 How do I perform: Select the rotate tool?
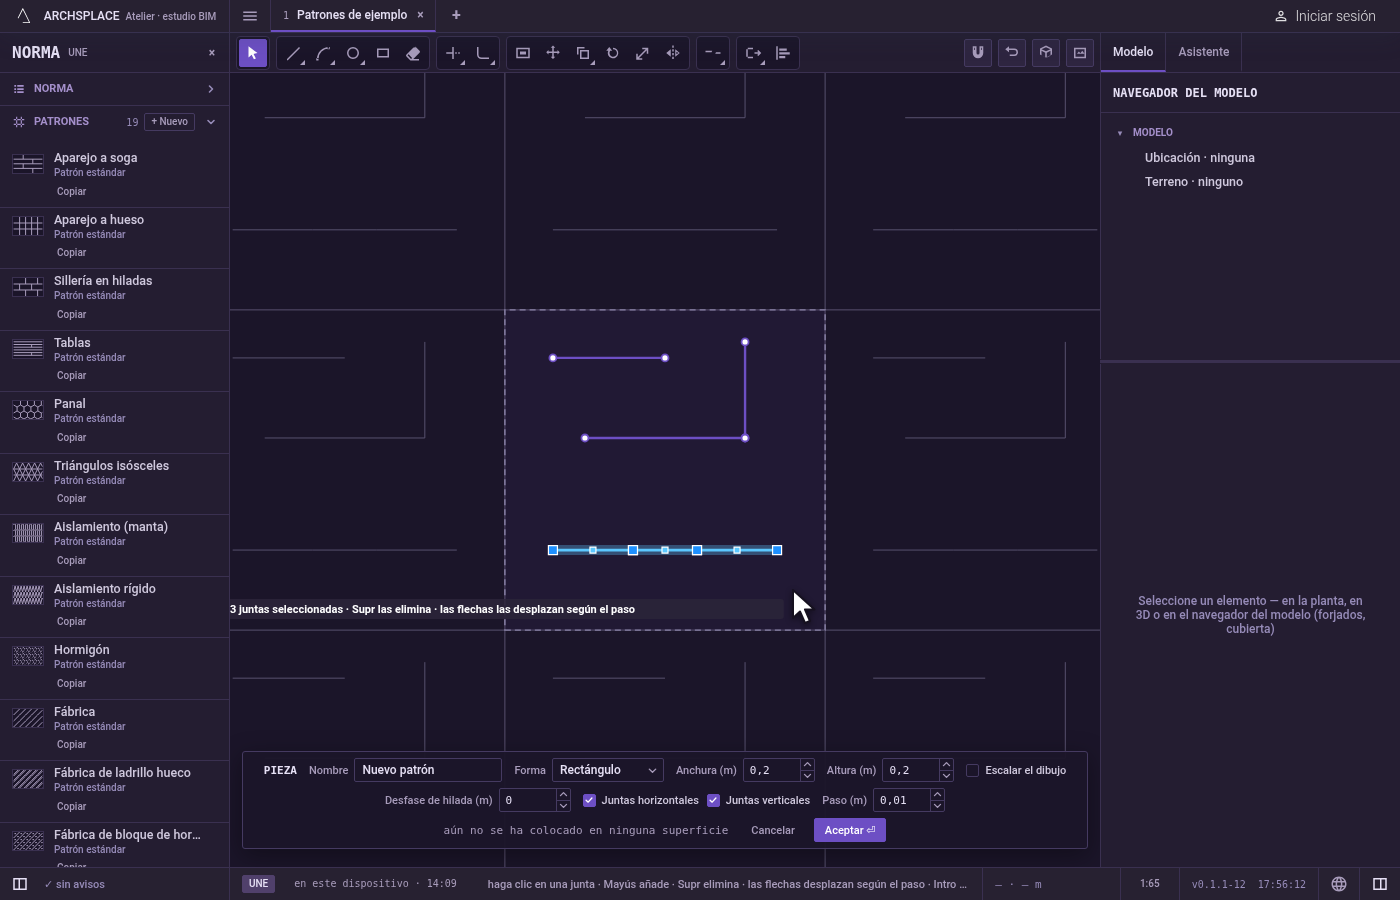click(x=613, y=53)
